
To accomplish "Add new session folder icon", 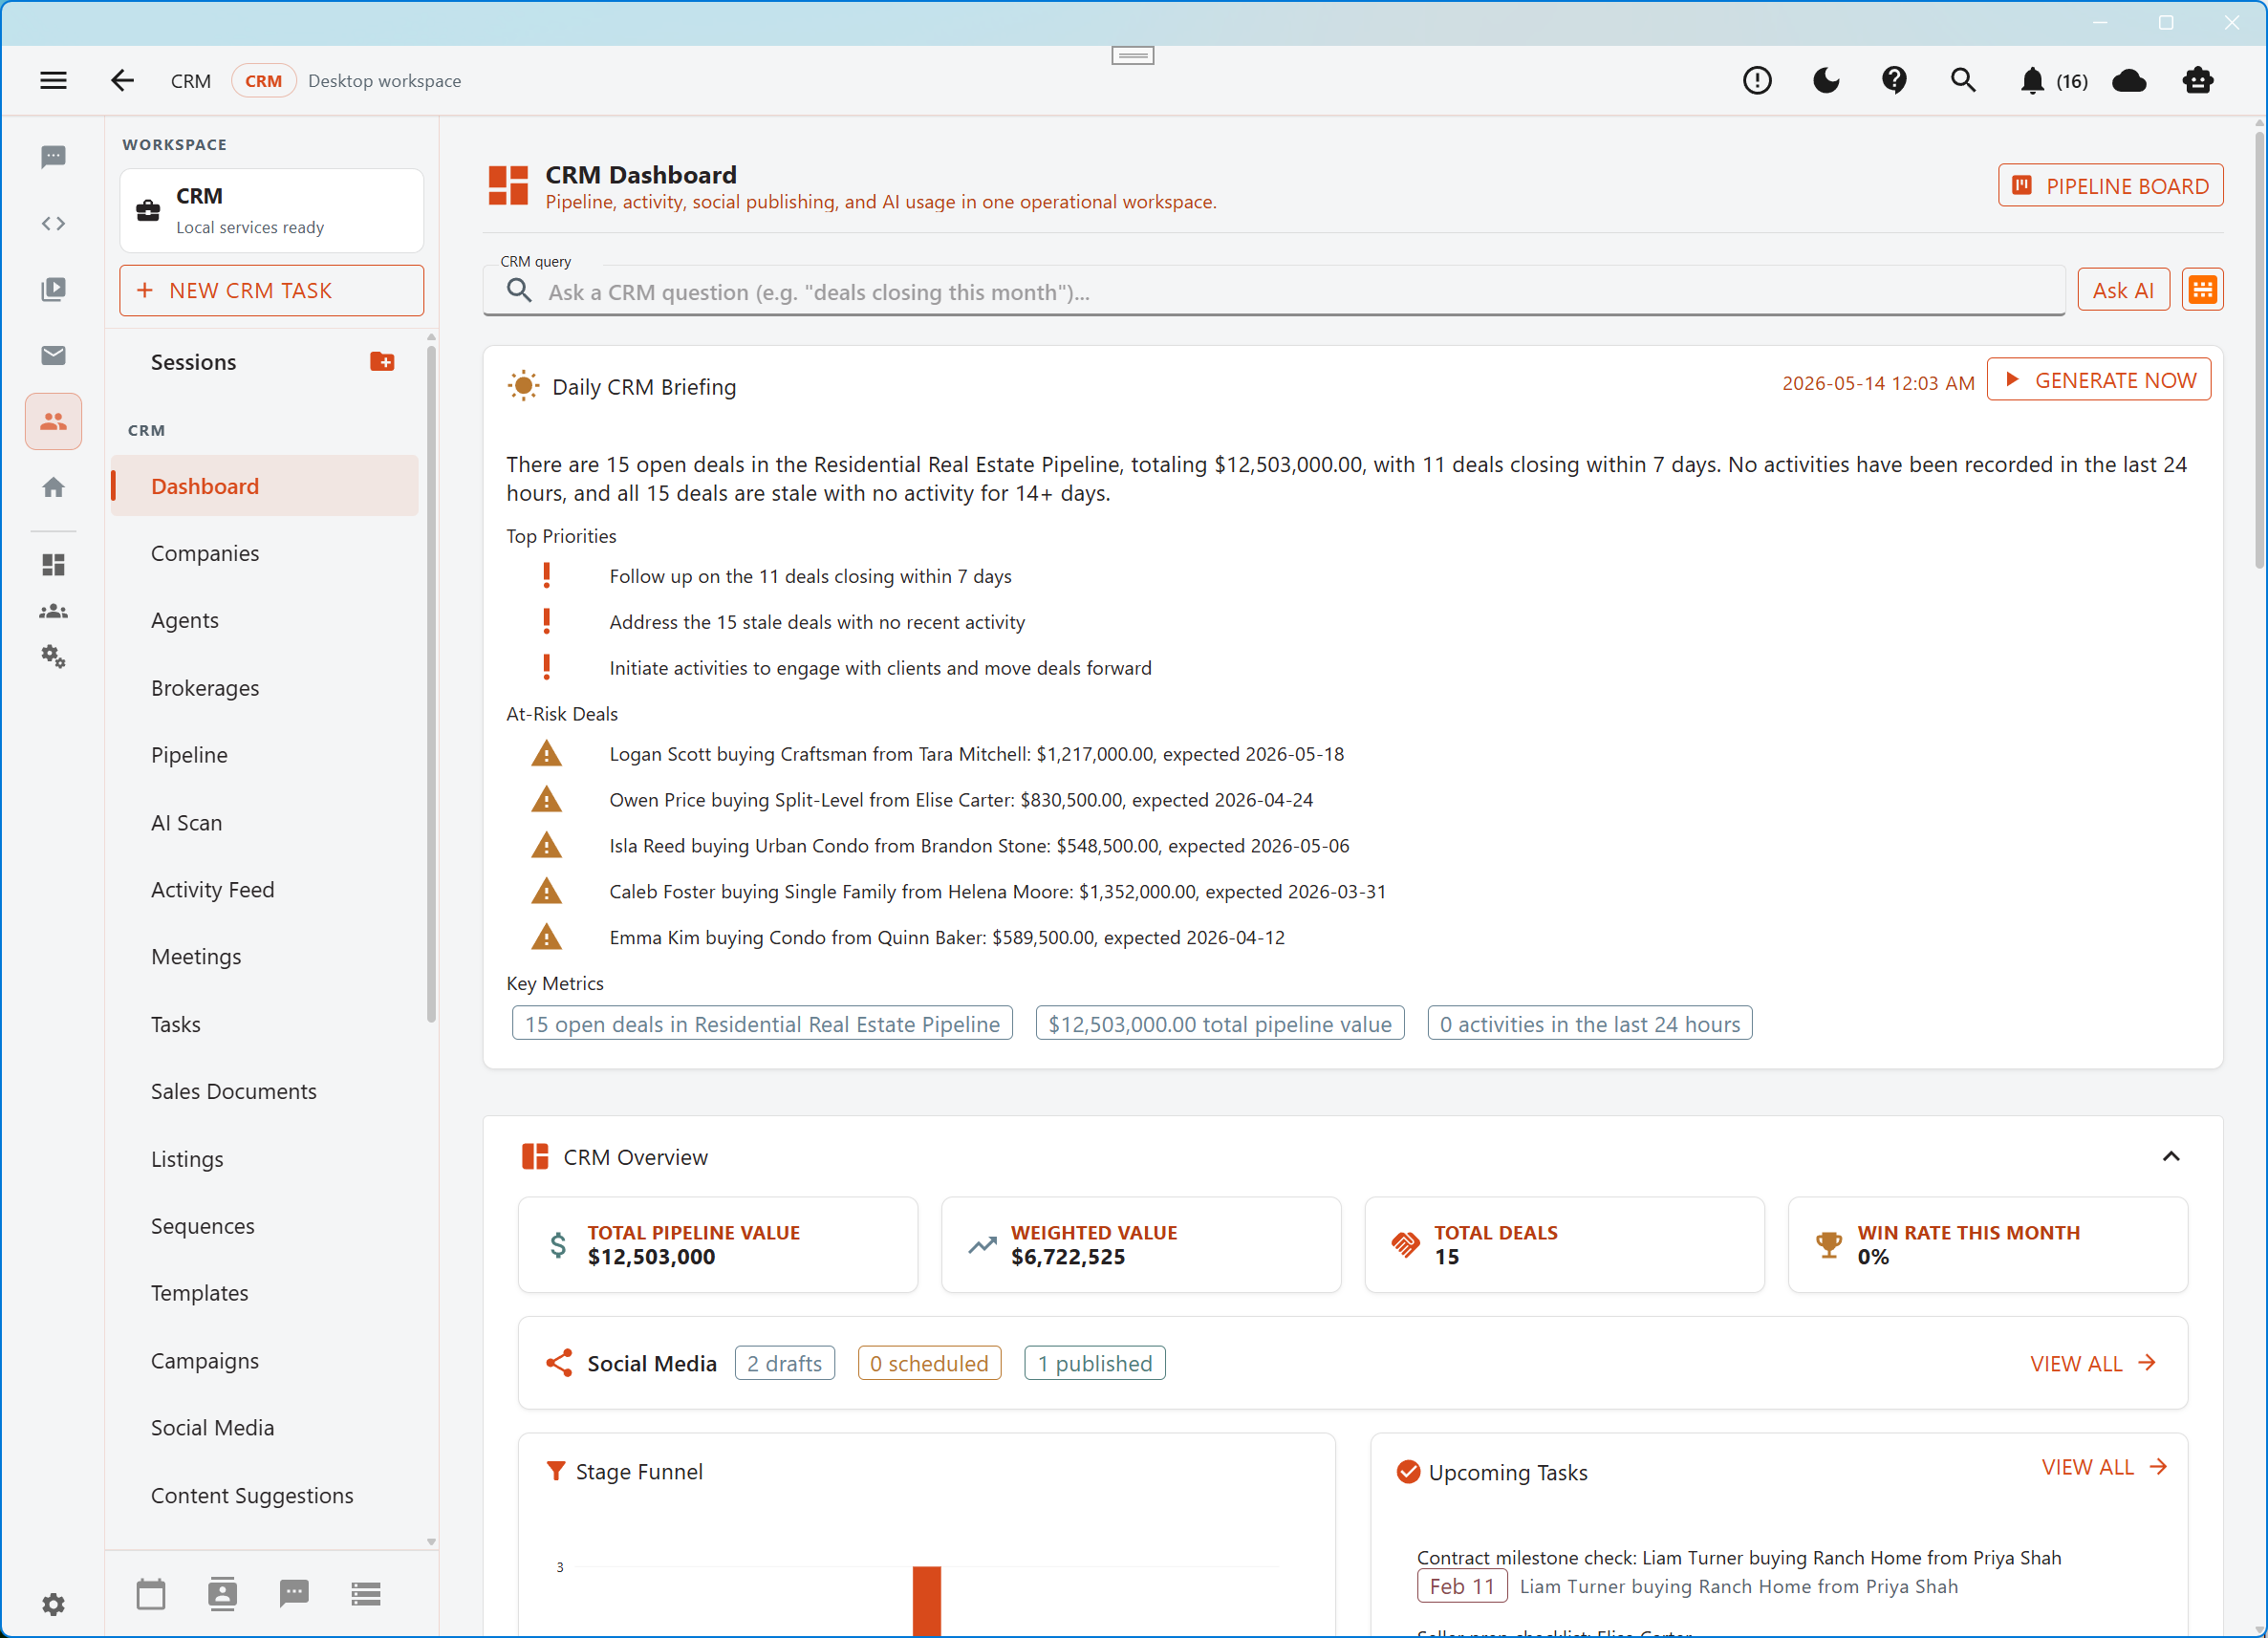I will point(382,362).
